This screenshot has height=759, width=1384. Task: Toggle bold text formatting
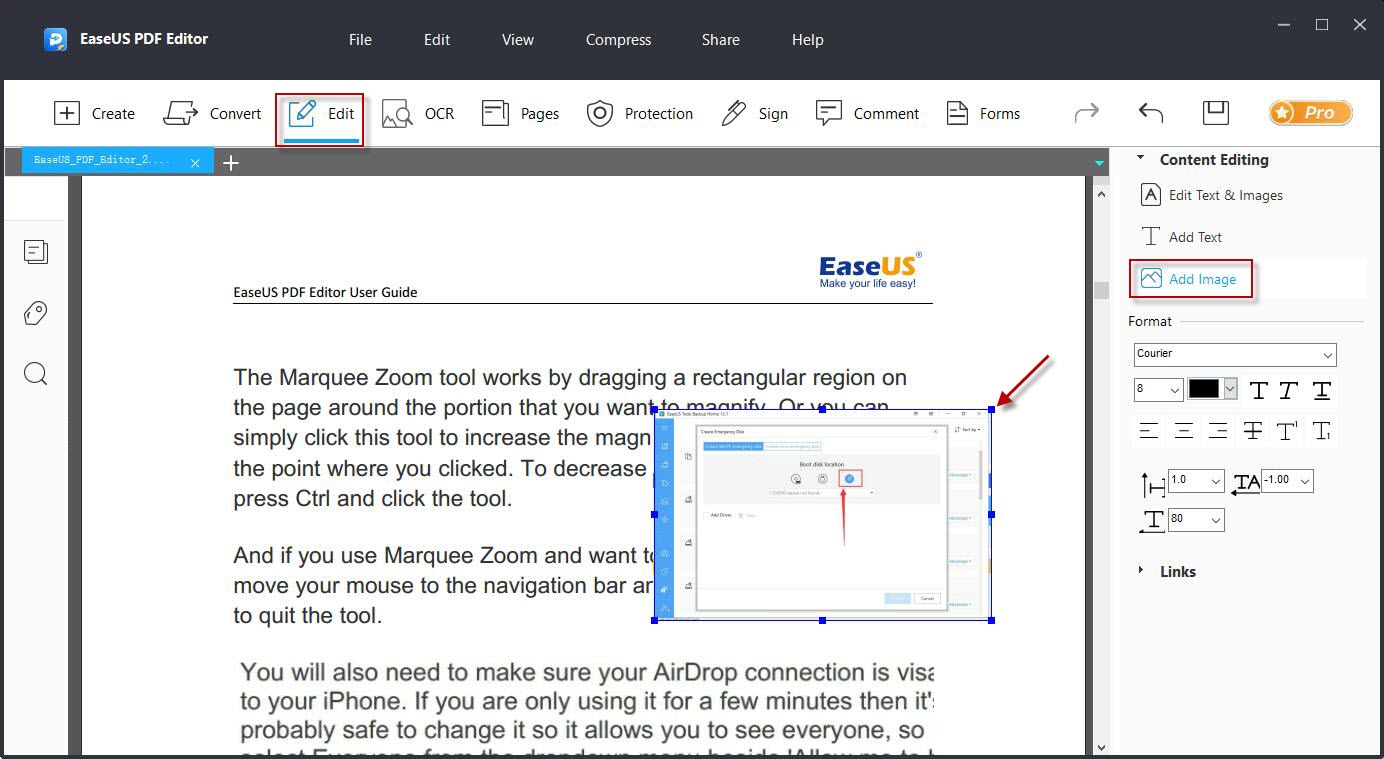point(1258,390)
